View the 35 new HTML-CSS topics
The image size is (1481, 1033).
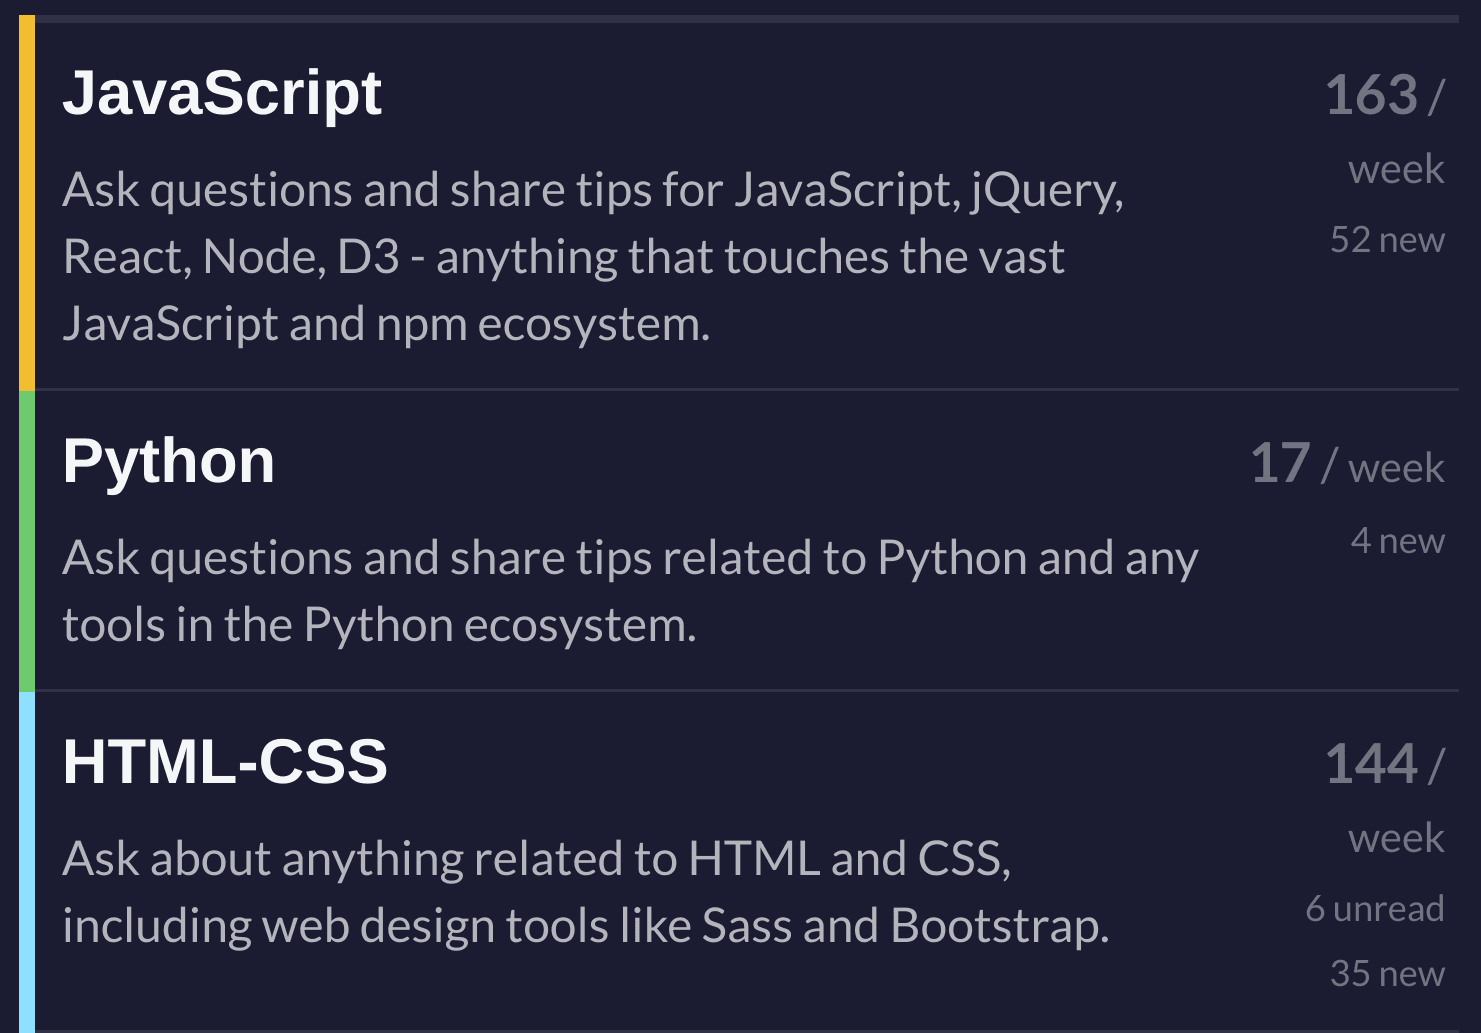[x=1387, y=973]
